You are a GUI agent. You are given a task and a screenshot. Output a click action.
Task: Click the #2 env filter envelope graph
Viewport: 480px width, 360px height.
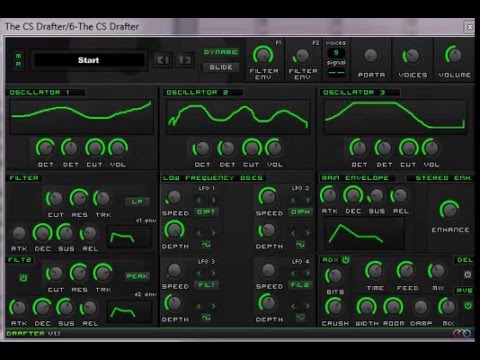coord(129,311)
